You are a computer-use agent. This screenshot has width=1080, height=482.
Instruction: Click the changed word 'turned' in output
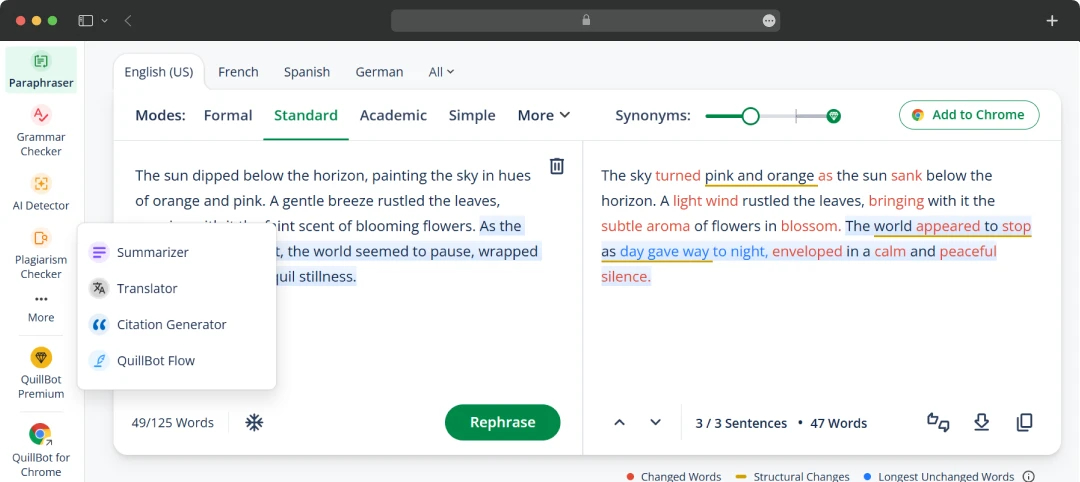[x=678, y=176]
